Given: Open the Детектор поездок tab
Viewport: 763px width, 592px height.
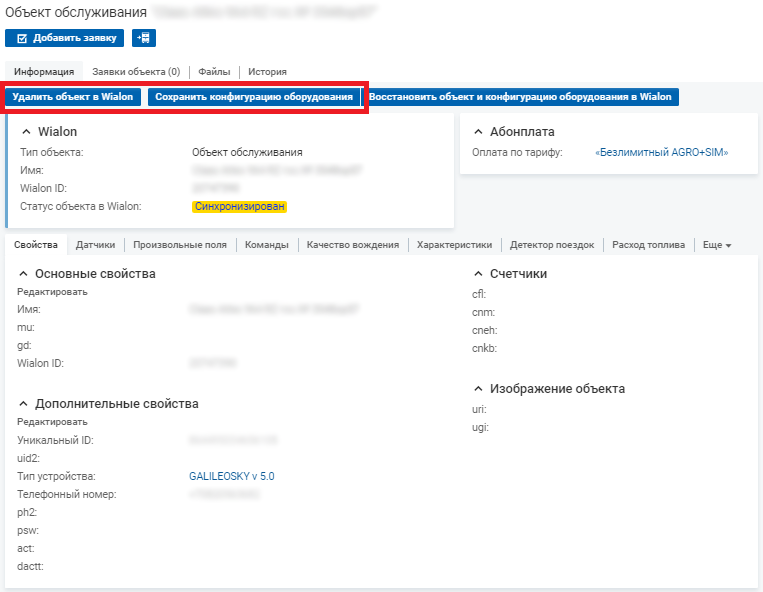Looking at the screenshot, I should (x=552, y=245).
